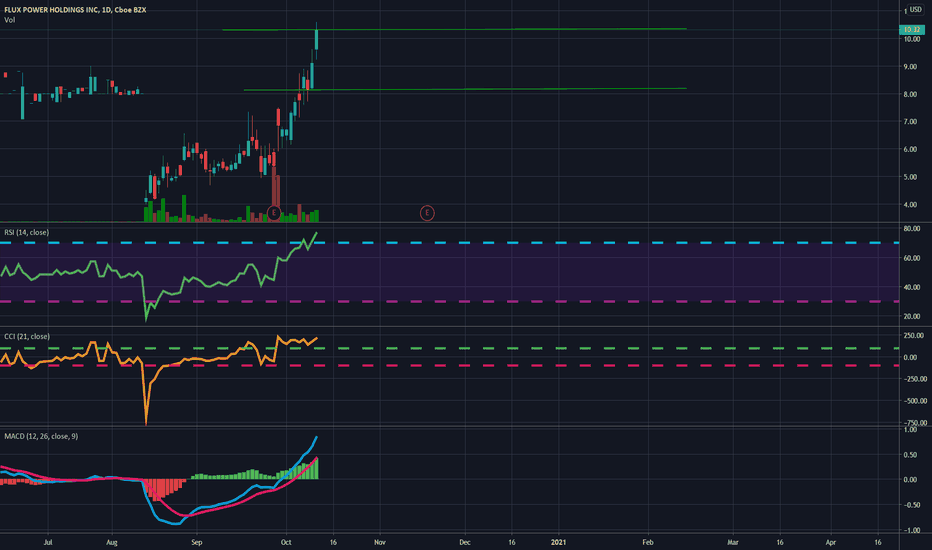932x550 pixels.
Task: Click the -0.50 label on MACD axis
Action: pos(911,505)
